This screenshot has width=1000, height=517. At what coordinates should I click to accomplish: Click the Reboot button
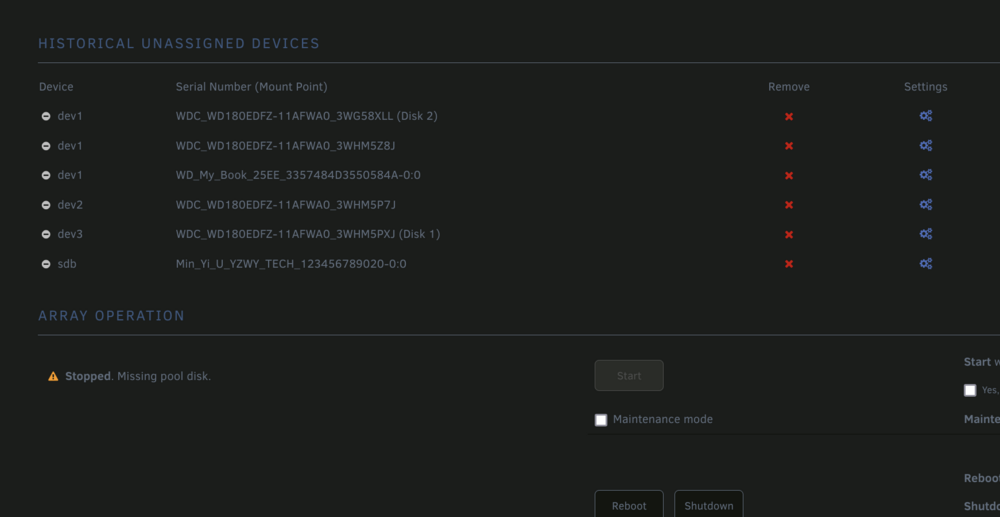pyautogui.click(x=629, y=504)
